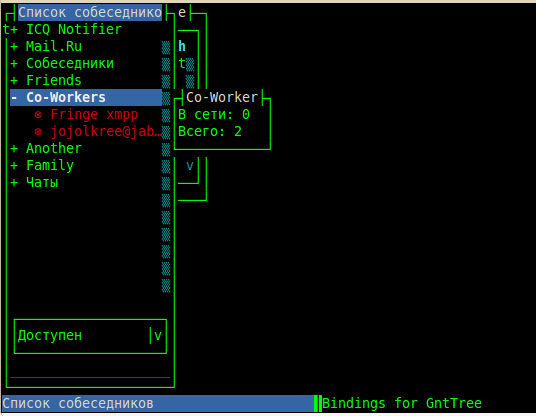Click the Доступен status selector text
Screen dimensions: 536x416
[50, 336]
